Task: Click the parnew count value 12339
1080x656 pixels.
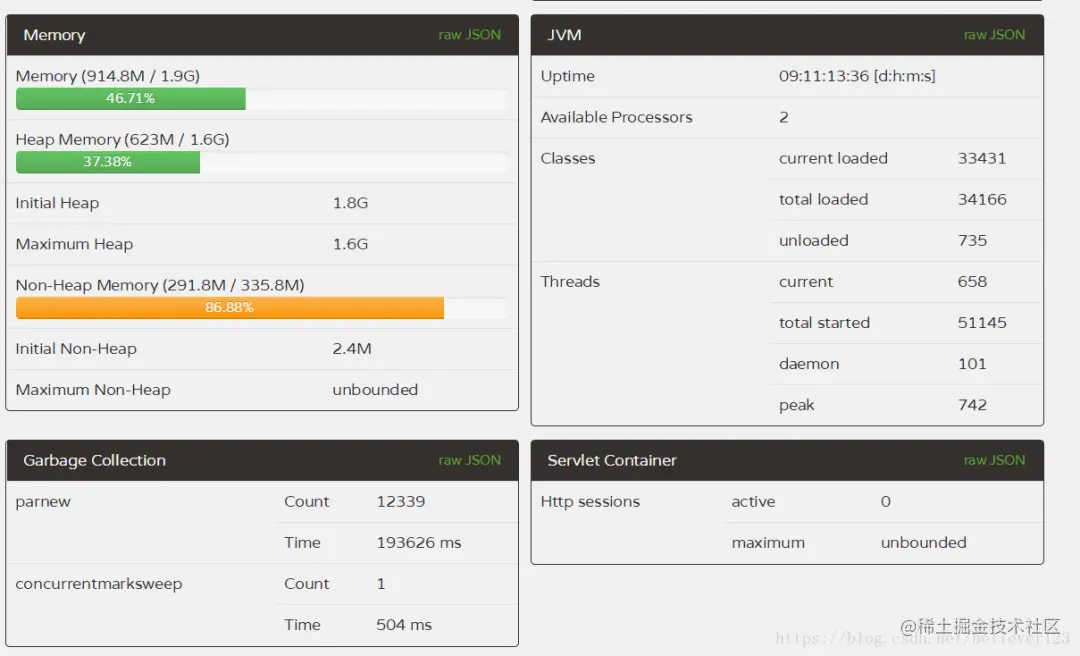Action: coord(401,502)
